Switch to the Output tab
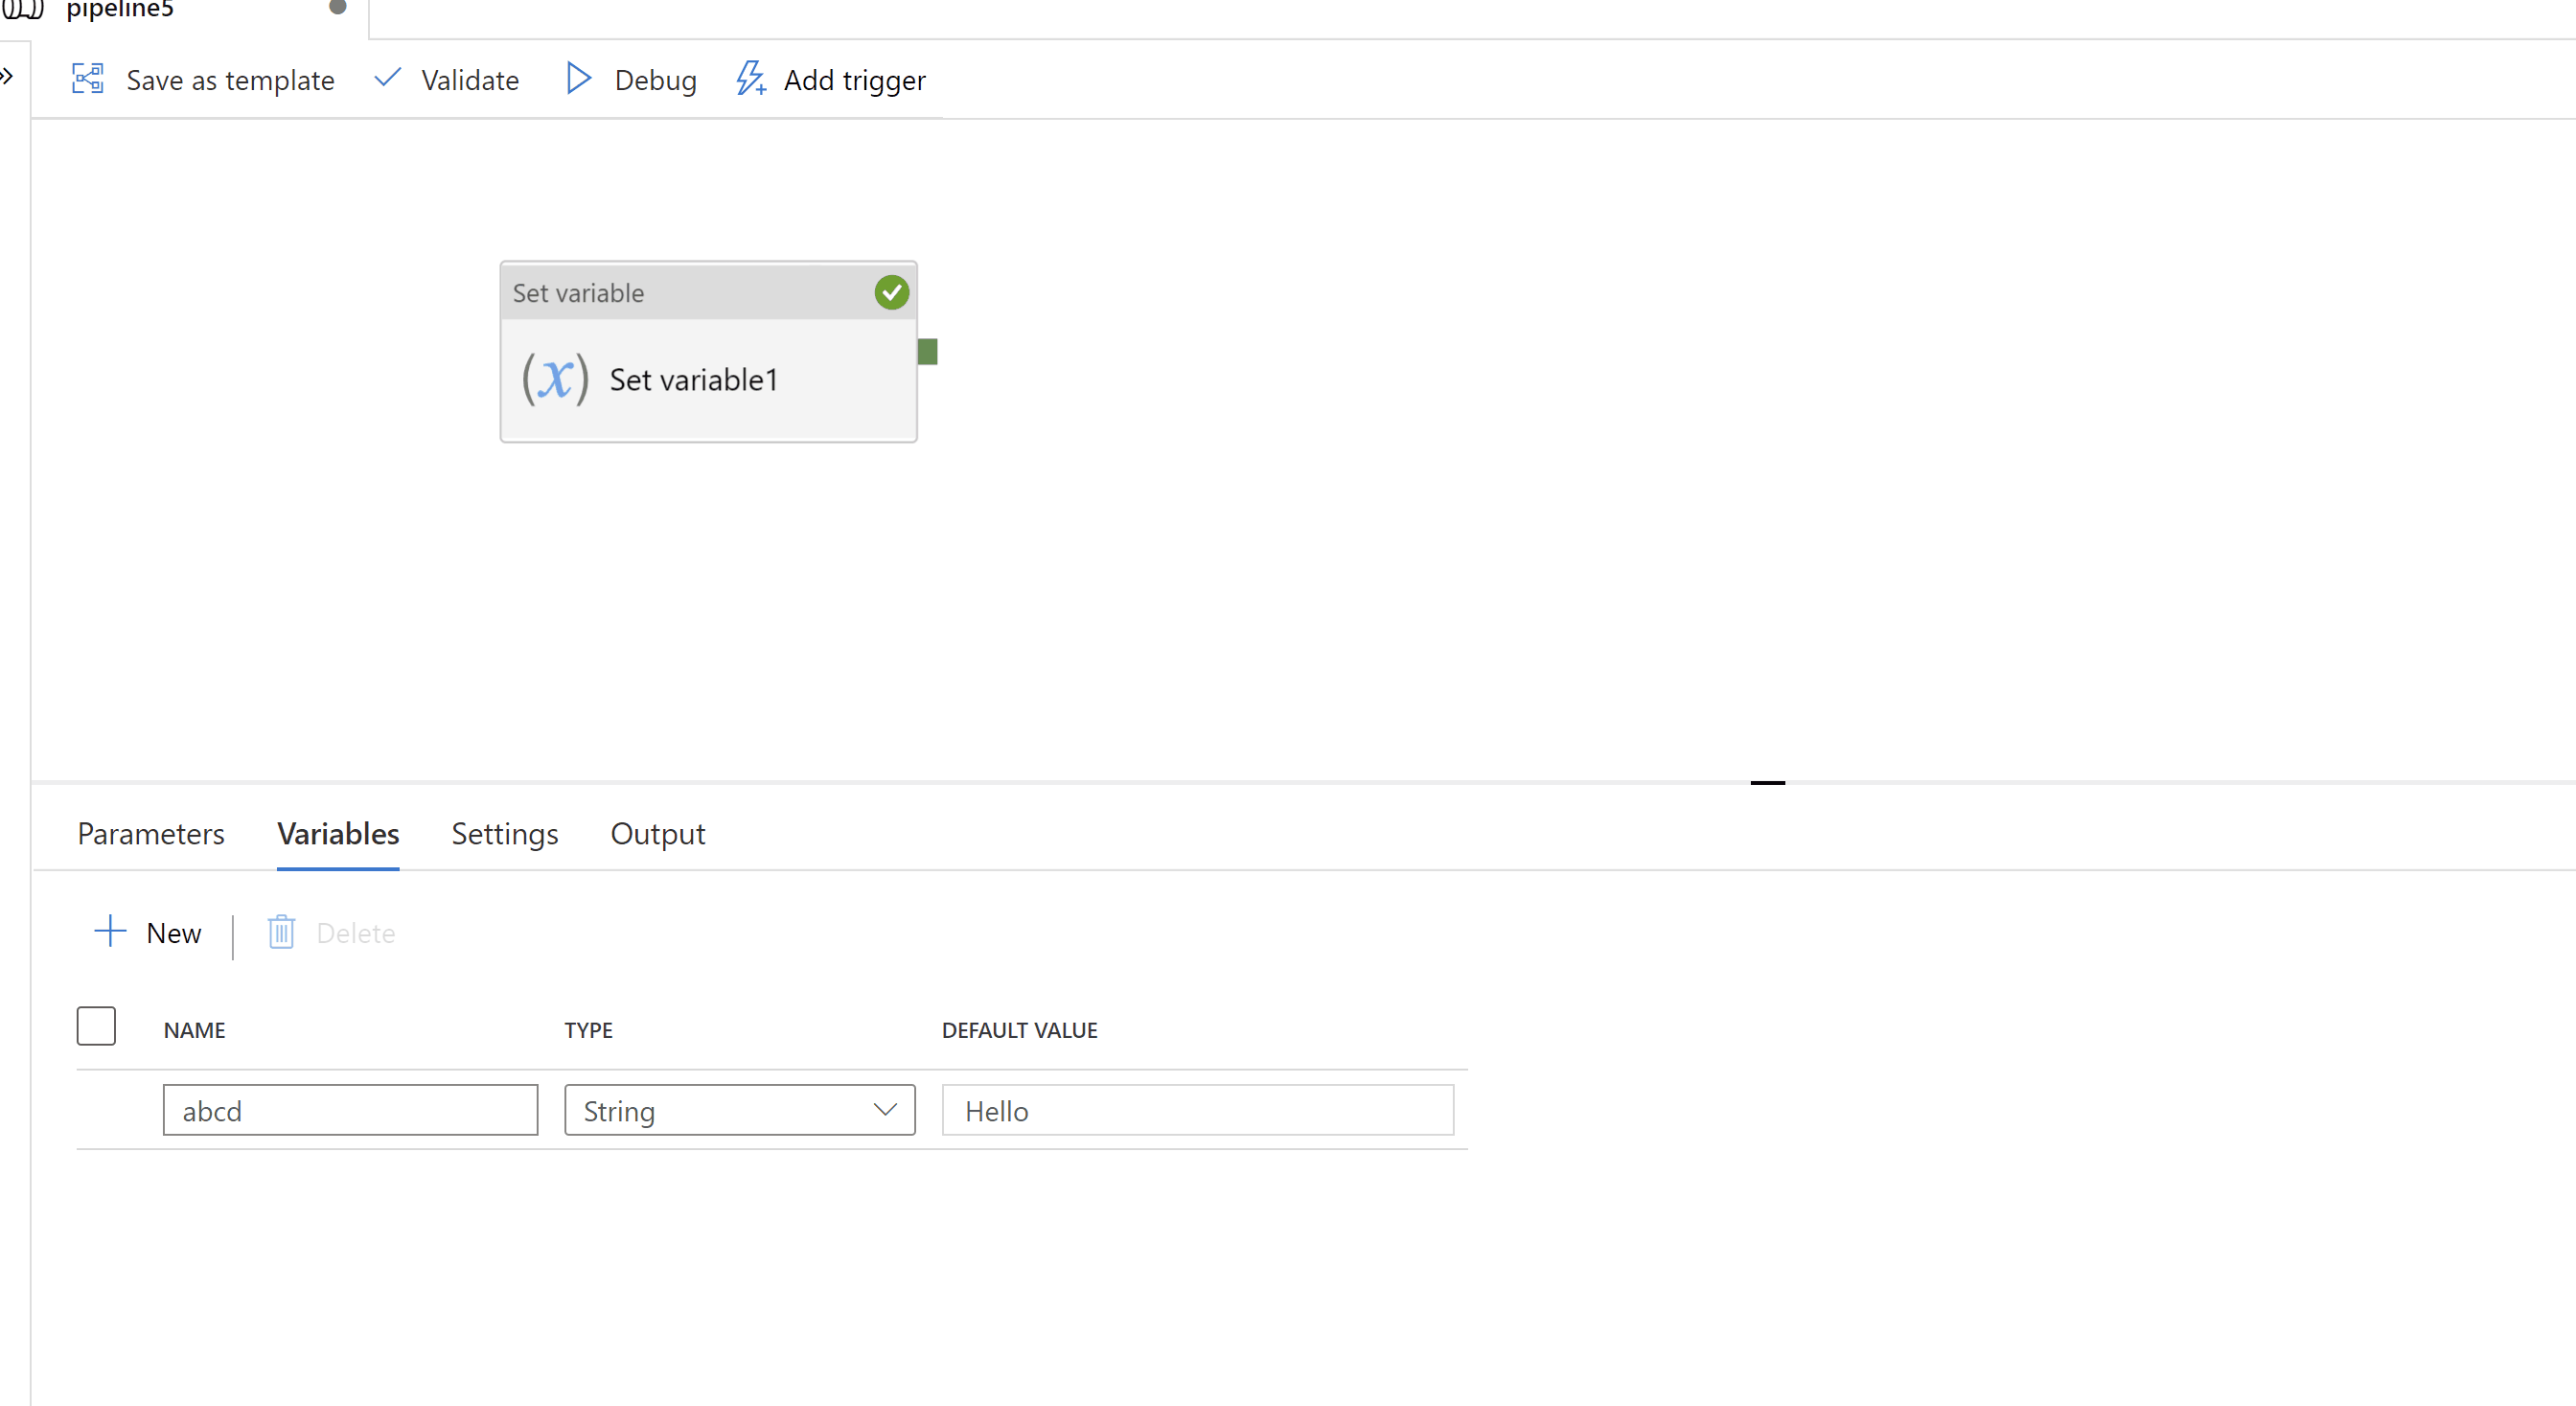2576x1406 pixels. 657,833
